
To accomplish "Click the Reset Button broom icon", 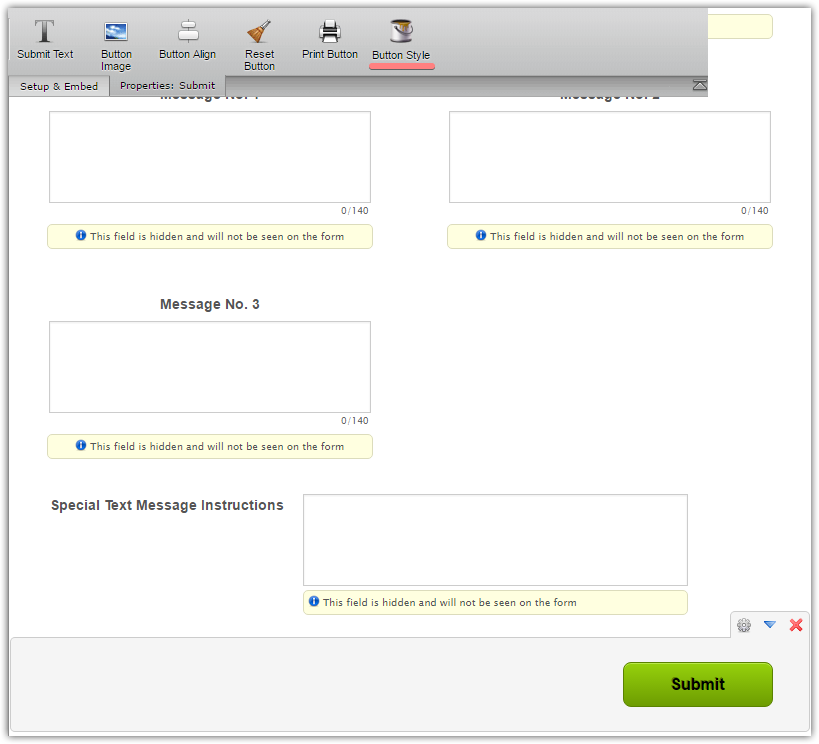I will (x=259, y=32).
